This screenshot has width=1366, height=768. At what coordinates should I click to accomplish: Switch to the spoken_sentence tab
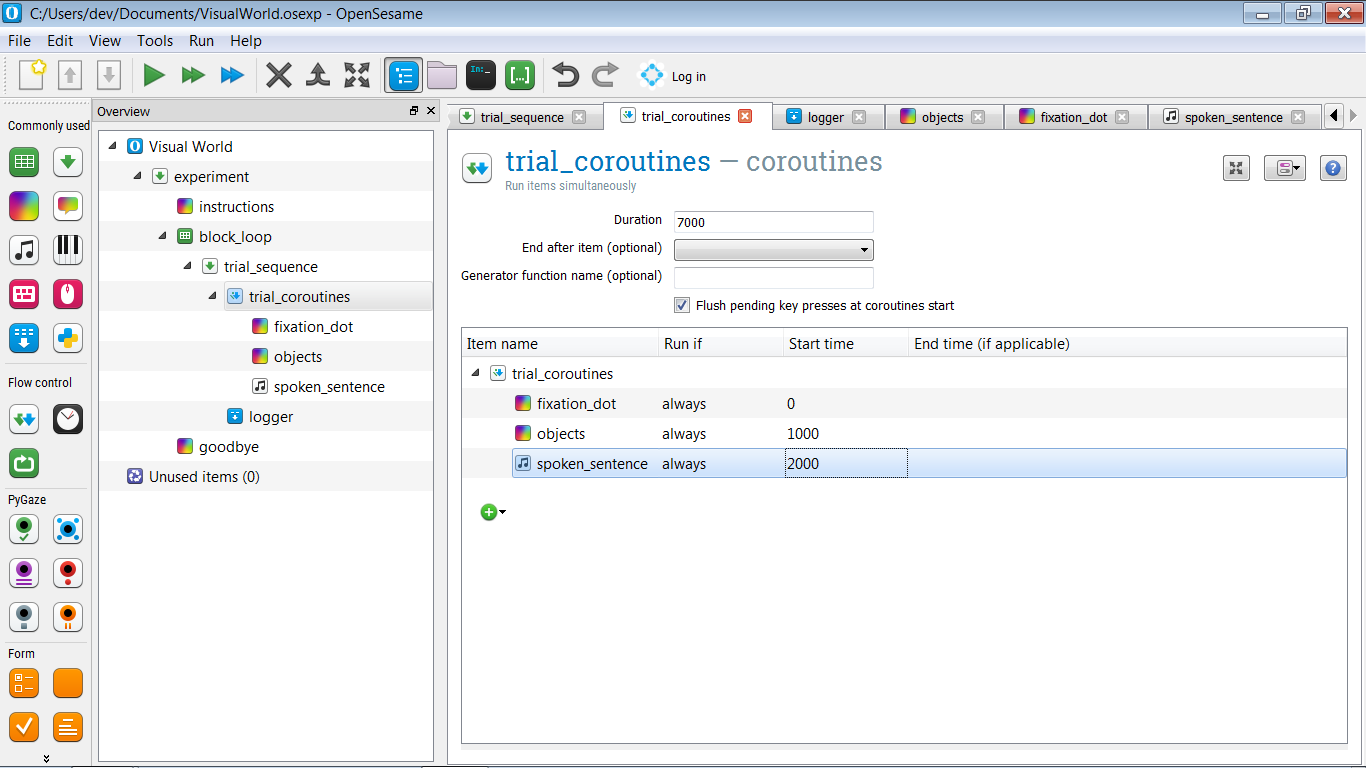pyautogui.click(x=1233, y=117)
